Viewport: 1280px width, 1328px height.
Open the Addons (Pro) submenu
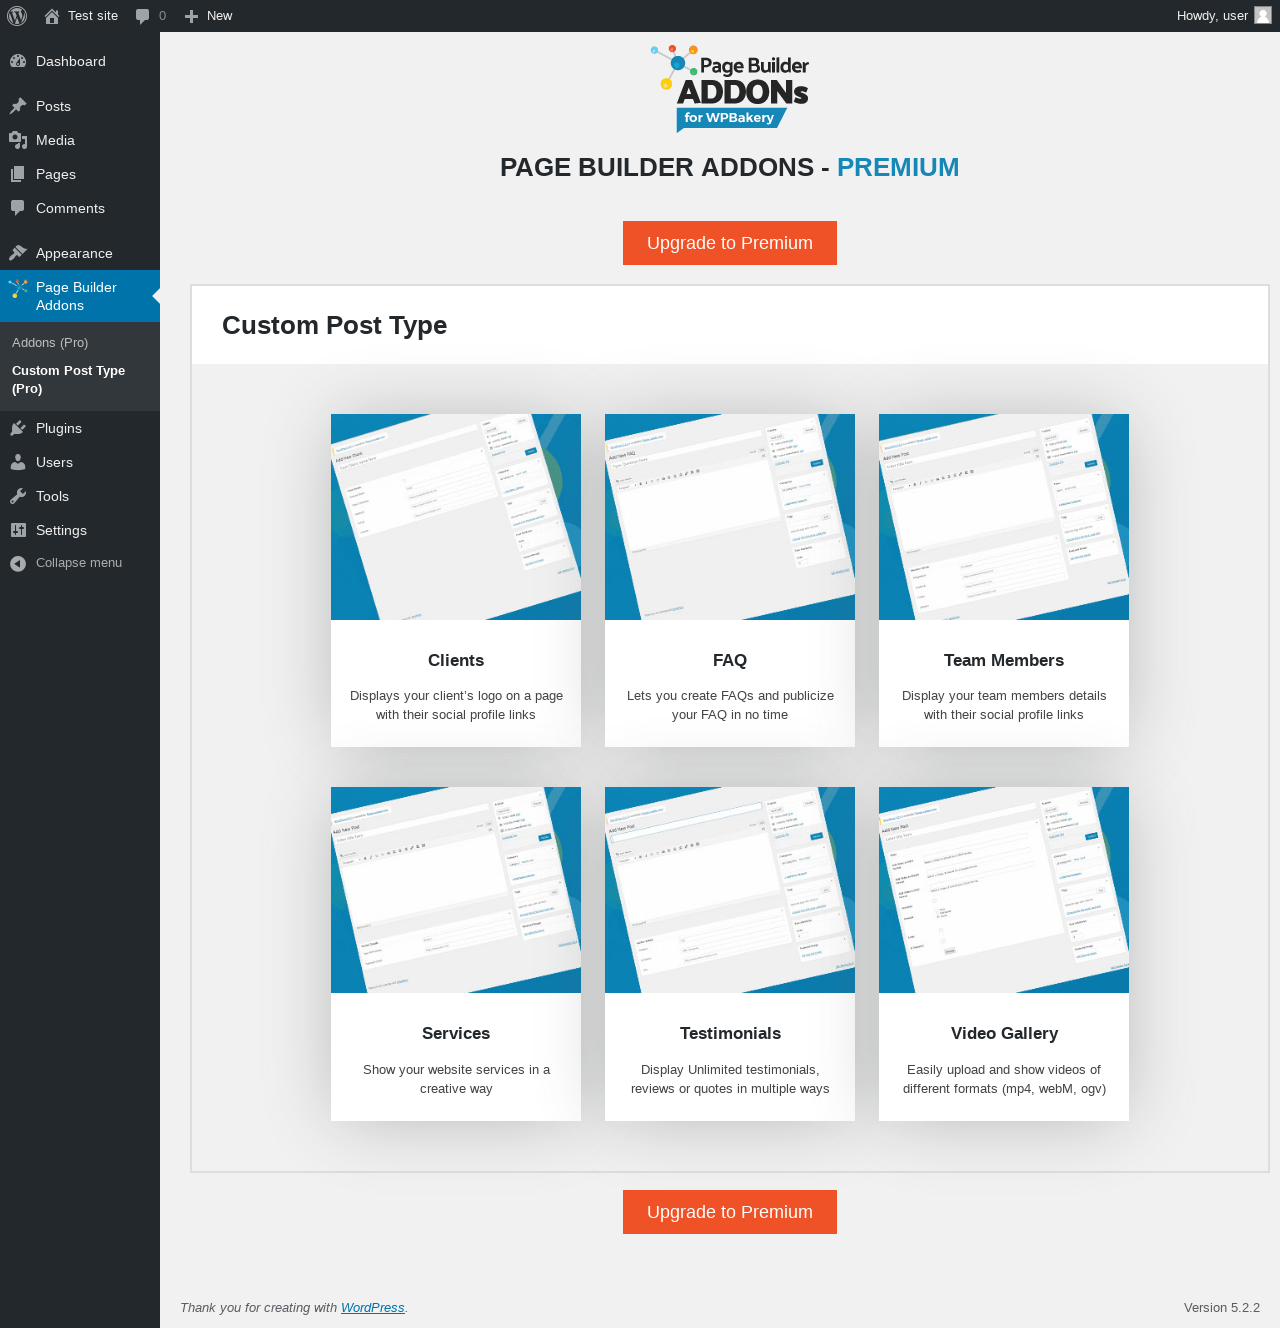pos(50,342)
